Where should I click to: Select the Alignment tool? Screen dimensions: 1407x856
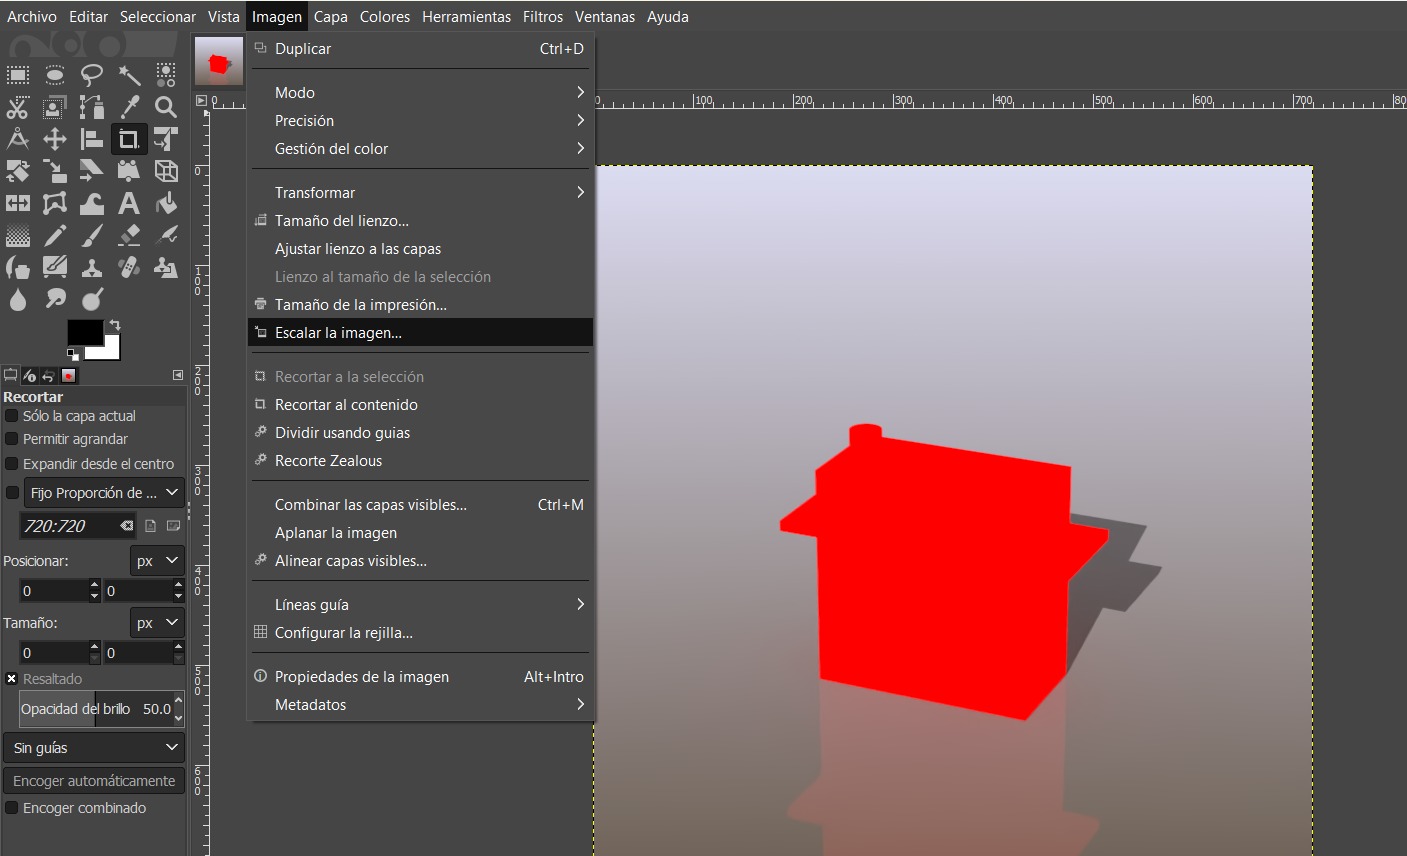tap(92, 139)
